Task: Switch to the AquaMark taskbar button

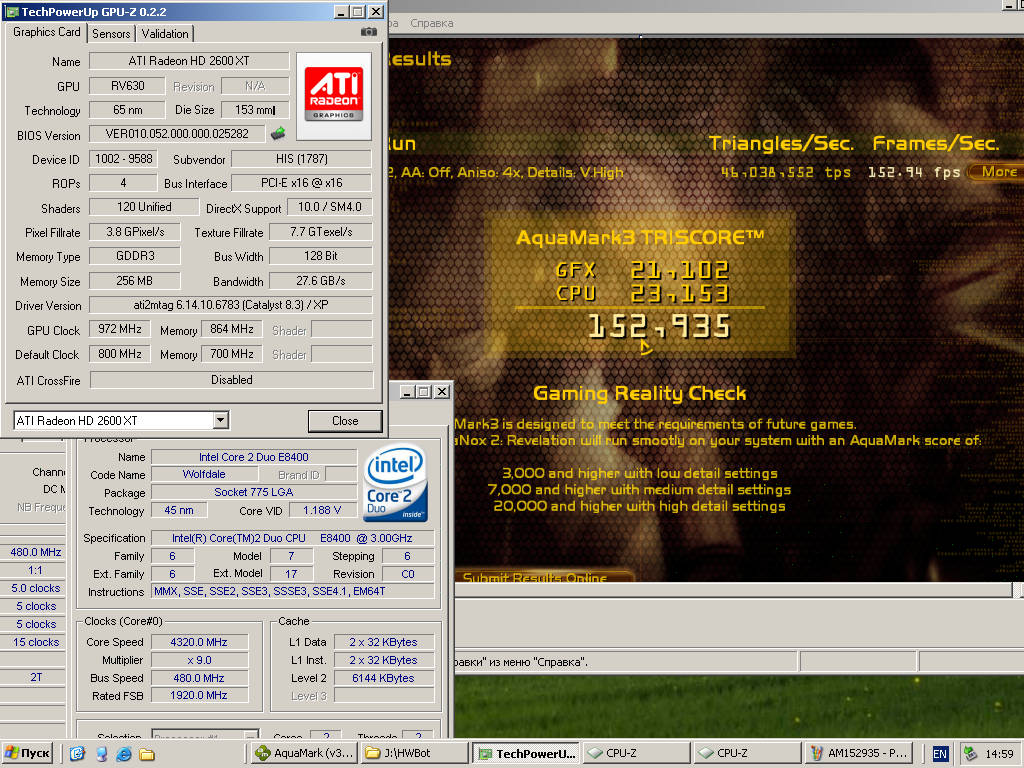Action: tap(305, 753)
